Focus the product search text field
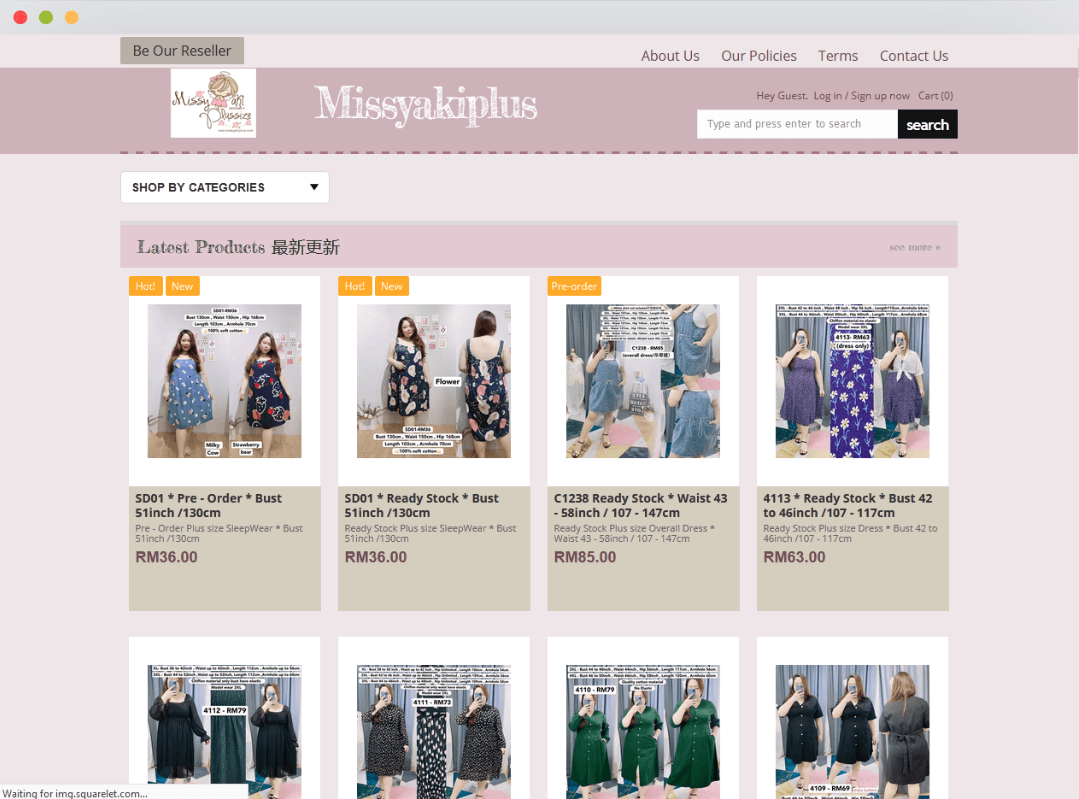This screenshot has width=1079, height=799. [797, 124]
